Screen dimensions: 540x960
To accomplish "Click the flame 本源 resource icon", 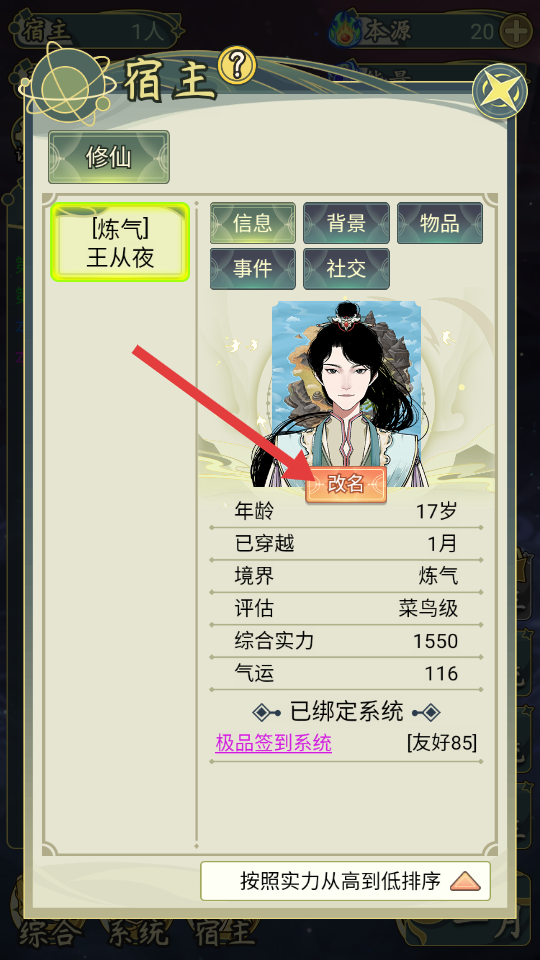I will pyautogui.click(x=345, y=30).
